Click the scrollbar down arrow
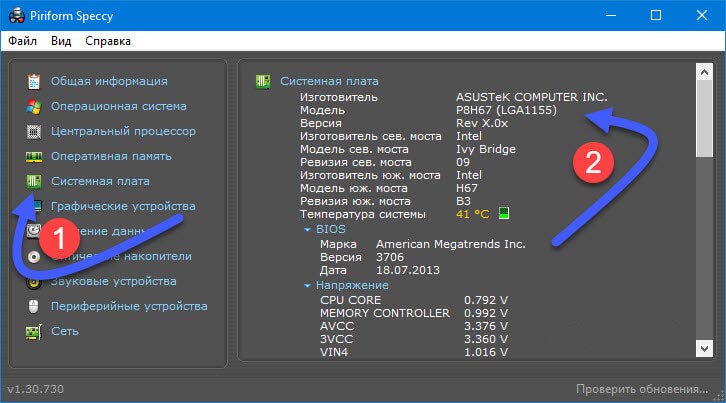The height and width of the screenshot is (403, 726). (704, 349)
